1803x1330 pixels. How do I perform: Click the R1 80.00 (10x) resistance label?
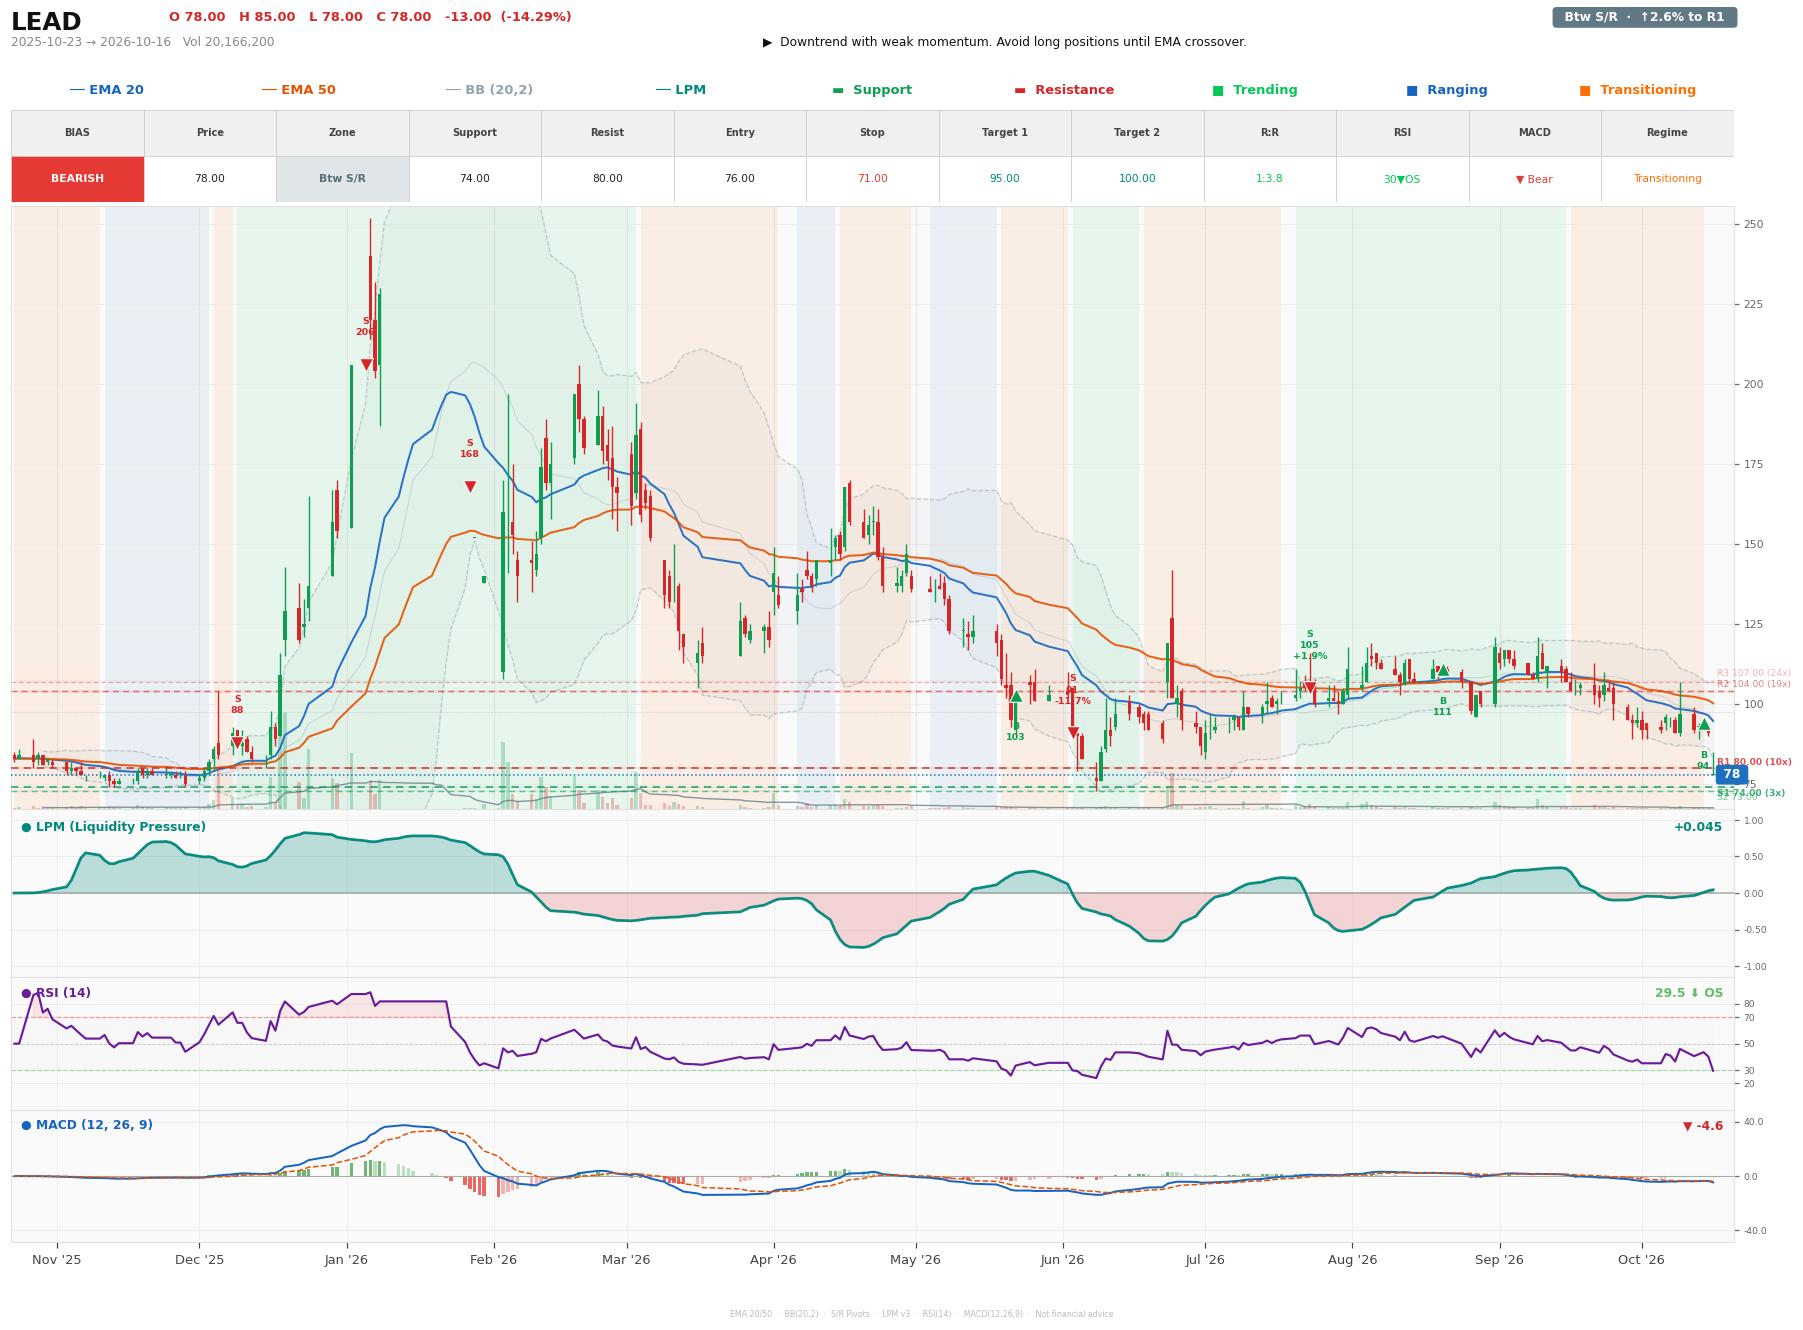1754,762
